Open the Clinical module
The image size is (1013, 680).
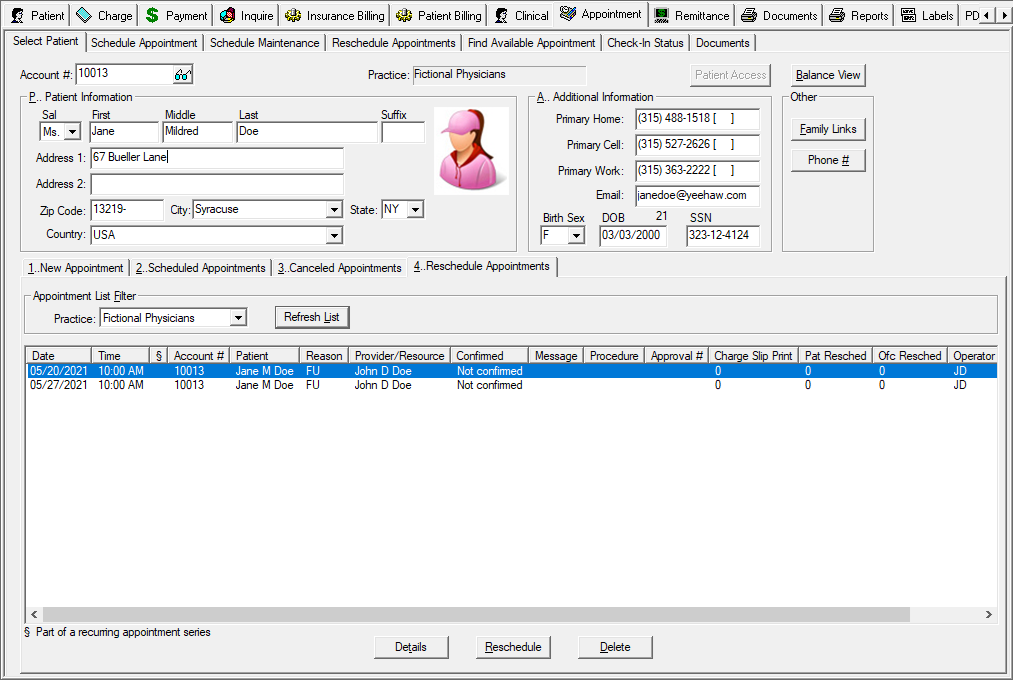point(521,15)
